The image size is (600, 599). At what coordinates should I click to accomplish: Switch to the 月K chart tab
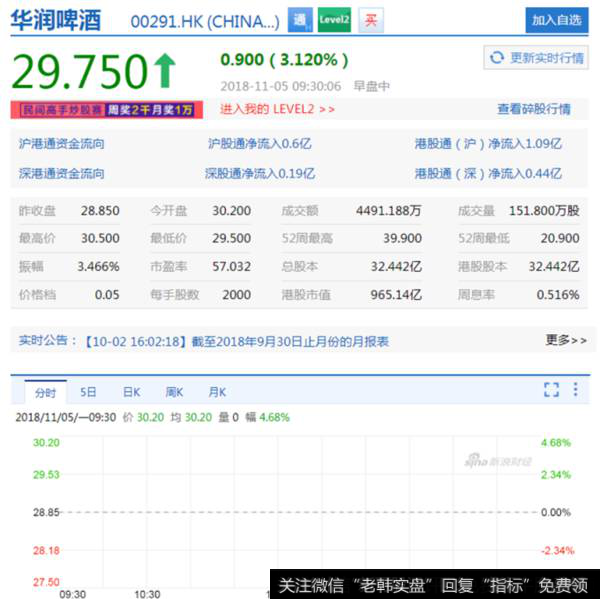[217, 392]
